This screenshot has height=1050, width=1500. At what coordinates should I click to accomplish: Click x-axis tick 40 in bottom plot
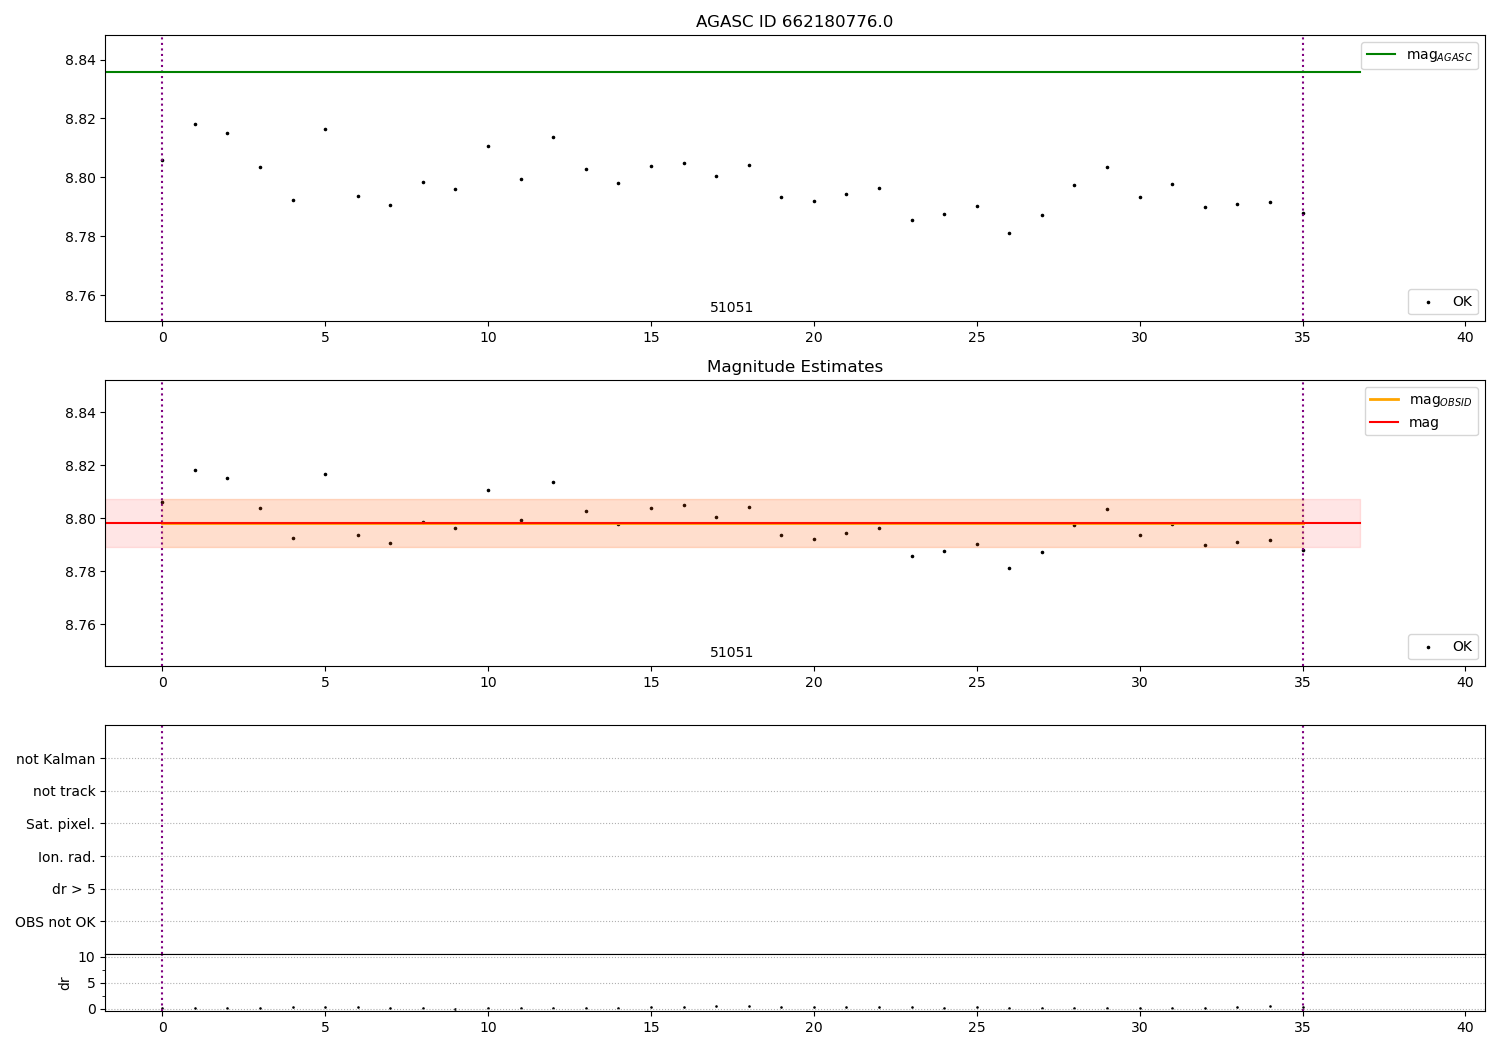[1465, 1027]
